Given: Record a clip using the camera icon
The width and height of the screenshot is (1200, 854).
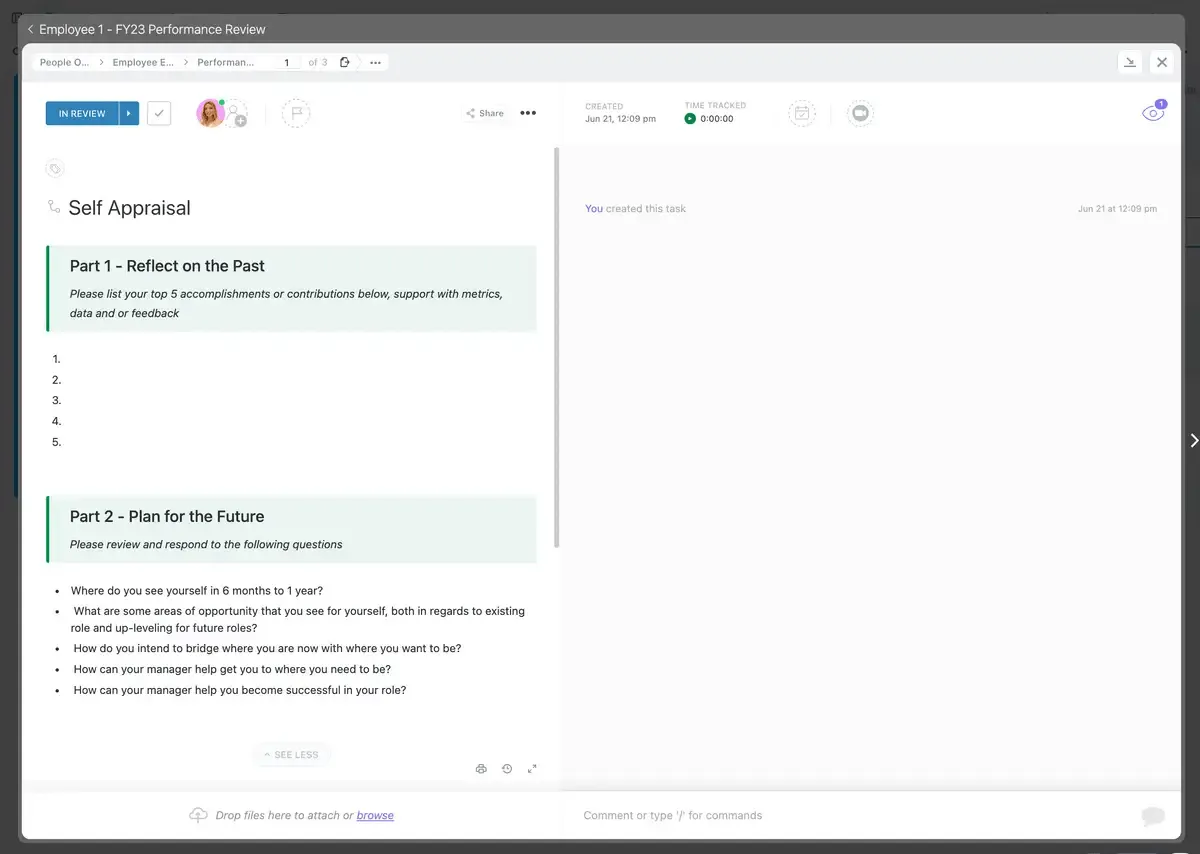Looking at the screenshot, I should point(860,113).
